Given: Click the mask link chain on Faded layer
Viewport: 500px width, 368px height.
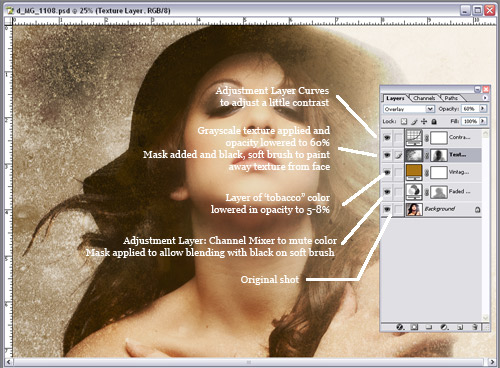Looking at the screenshot, I should click(x=426, y=192).
